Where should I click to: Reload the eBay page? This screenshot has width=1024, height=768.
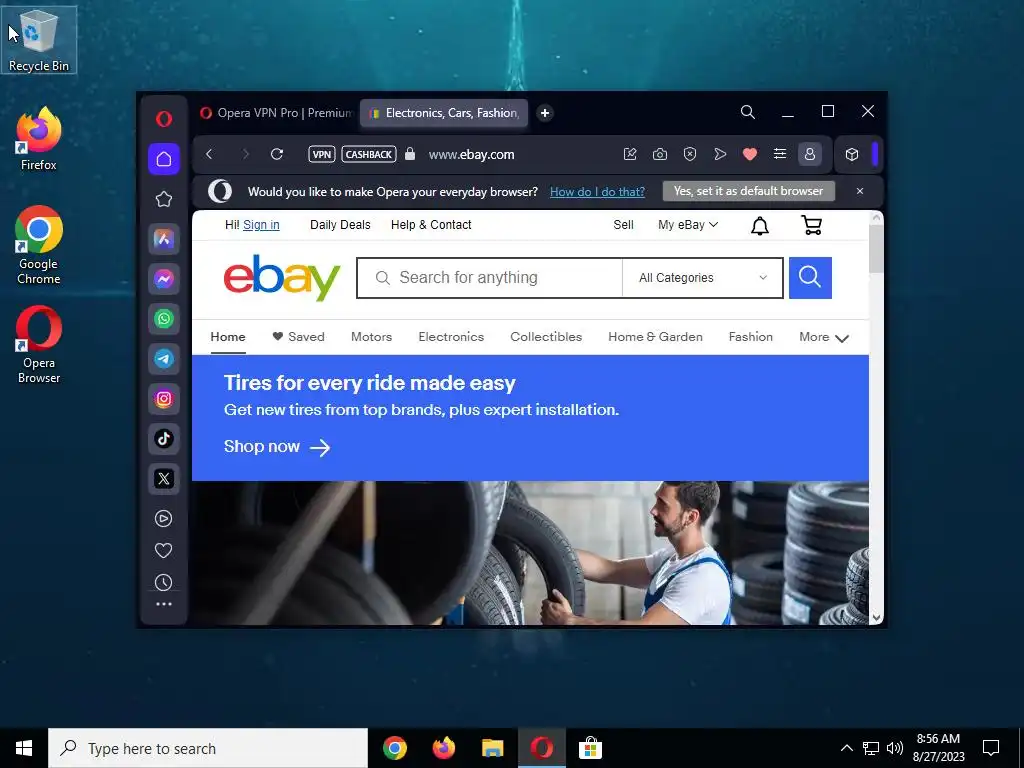(277, 154)
